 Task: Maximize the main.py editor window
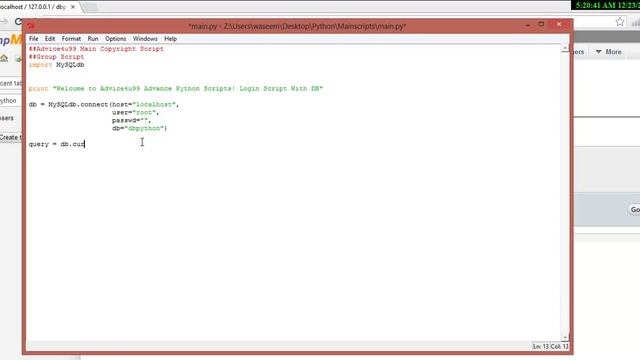tap(541, 24)
